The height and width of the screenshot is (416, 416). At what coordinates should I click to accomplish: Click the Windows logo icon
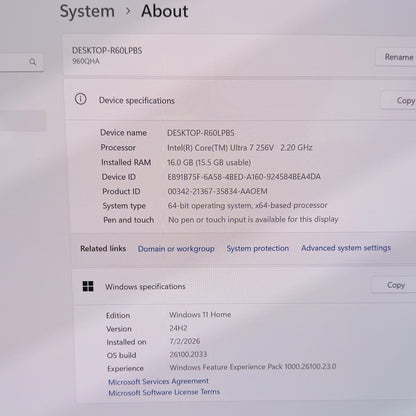click(x=88, y=286)
